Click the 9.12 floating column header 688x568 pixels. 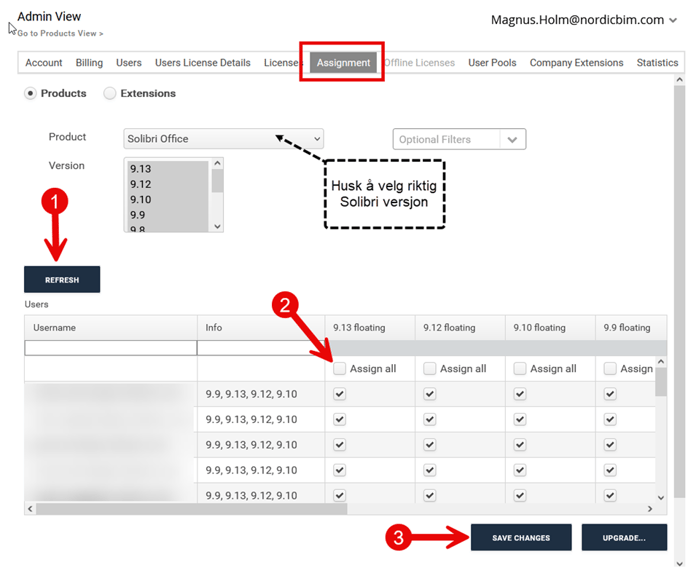click(460, 328)
